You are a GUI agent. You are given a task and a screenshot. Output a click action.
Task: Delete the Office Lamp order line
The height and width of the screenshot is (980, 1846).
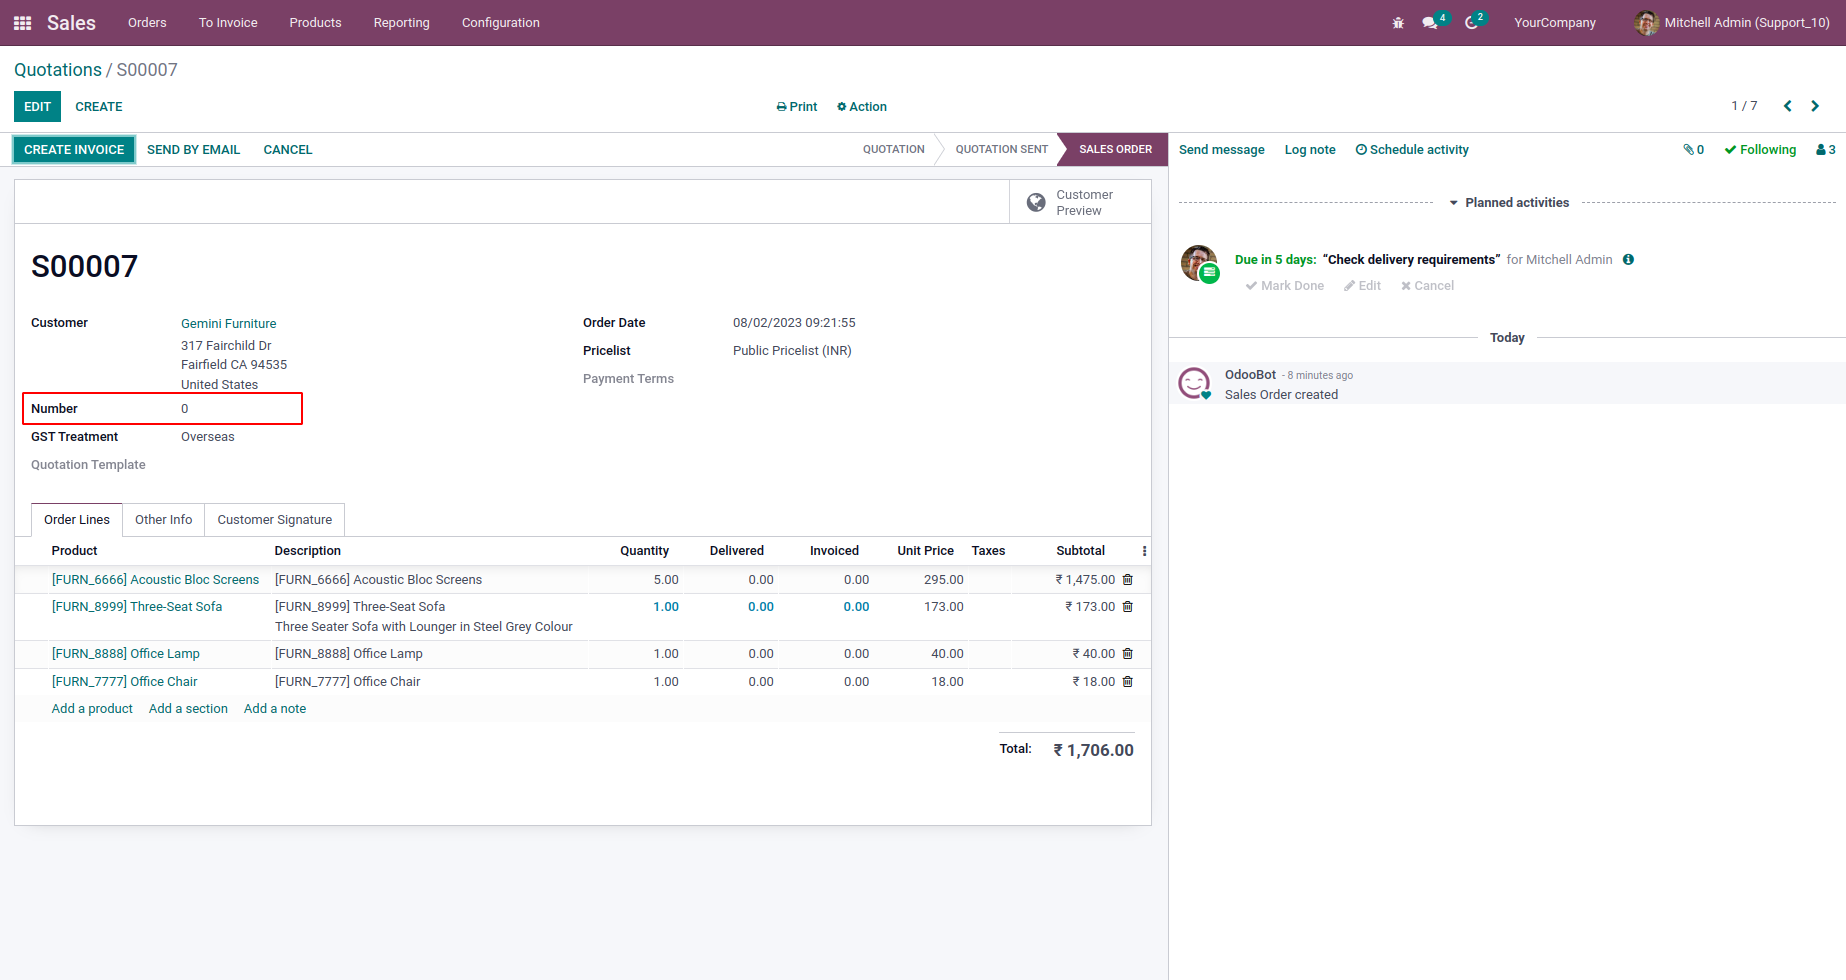pyautogui.click(x=1128, y=654)
